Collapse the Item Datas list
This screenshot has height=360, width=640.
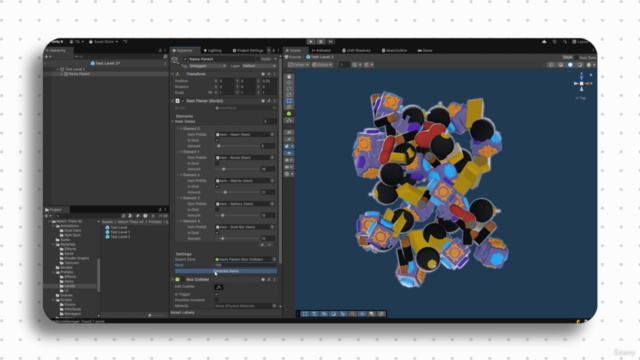173,122
